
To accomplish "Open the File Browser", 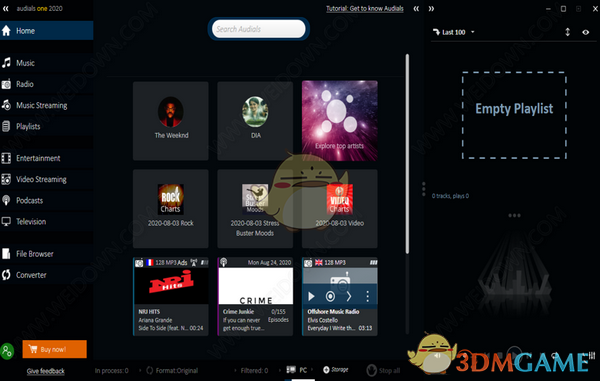I will pos(46,254).
